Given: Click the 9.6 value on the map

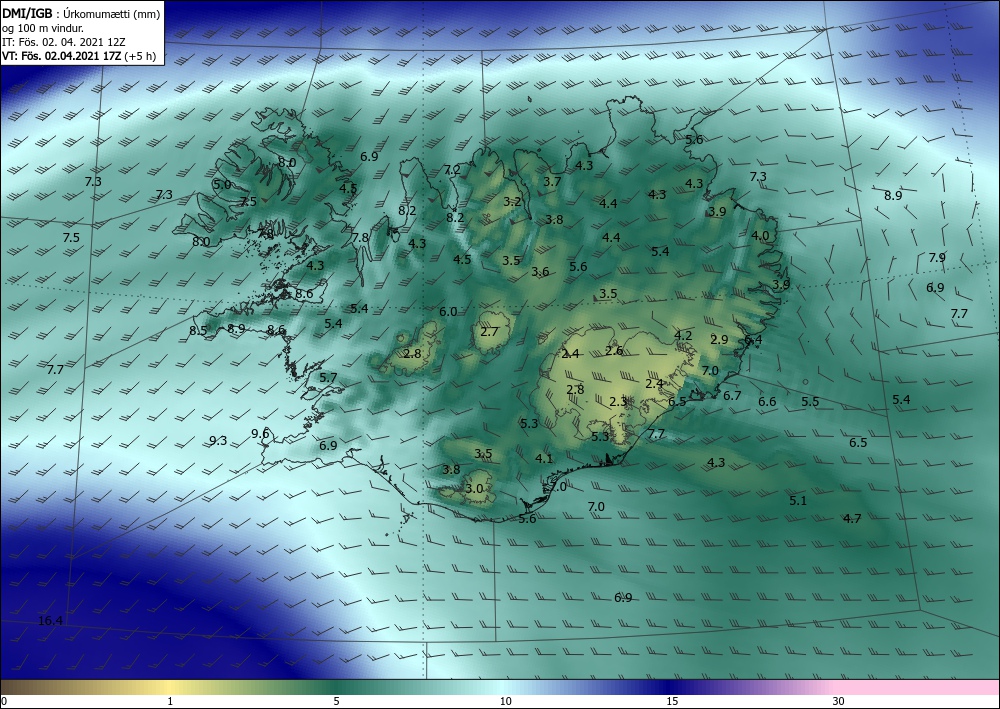Looking at the screenshot, I should [x=260, y=434].
